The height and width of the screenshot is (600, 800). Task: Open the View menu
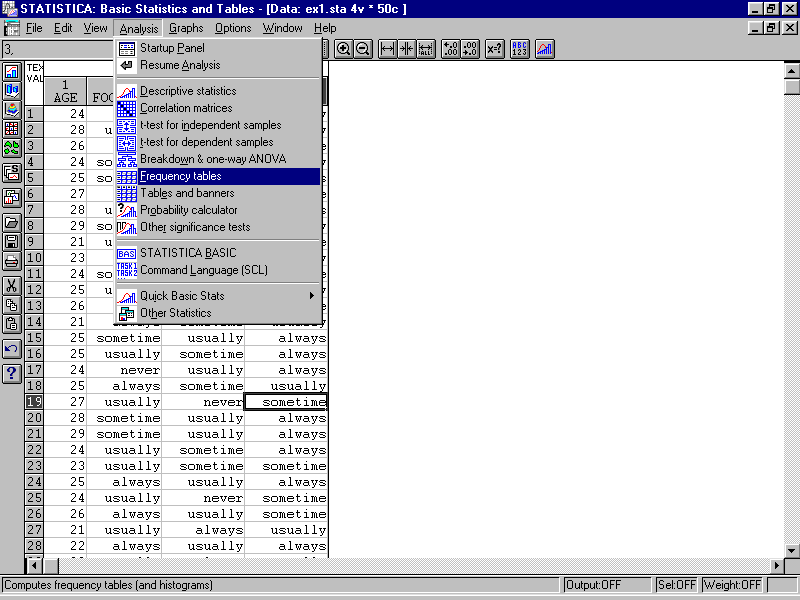(95, 28)
